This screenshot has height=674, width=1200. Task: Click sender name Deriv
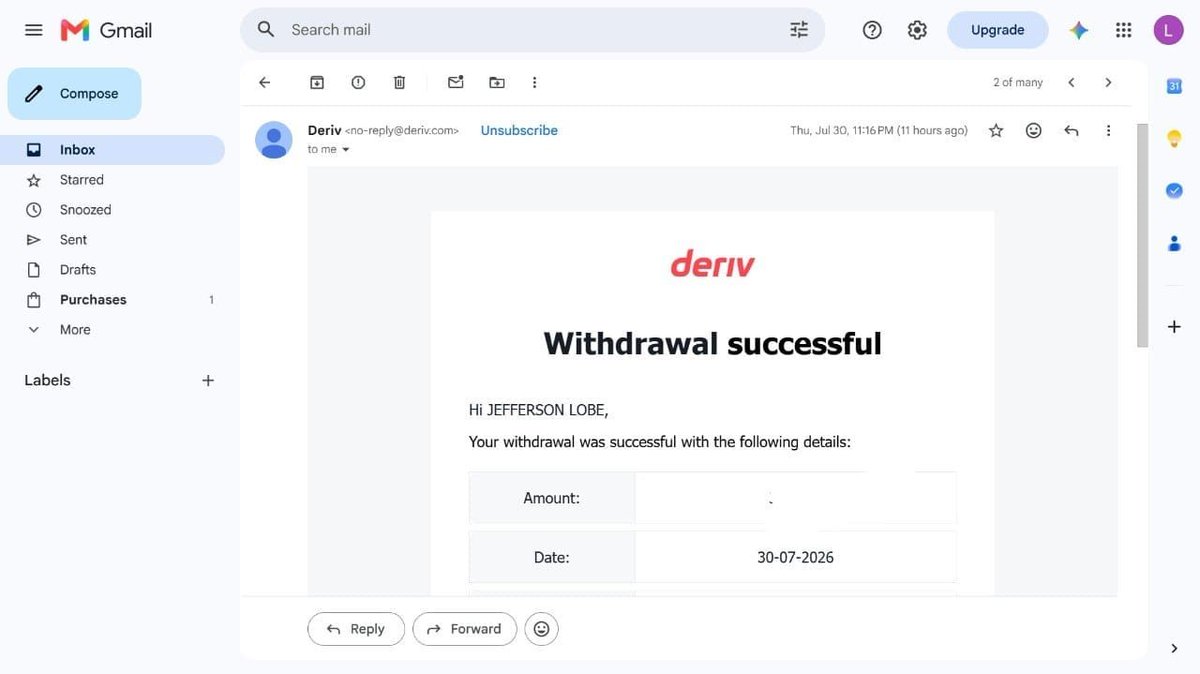324,130
